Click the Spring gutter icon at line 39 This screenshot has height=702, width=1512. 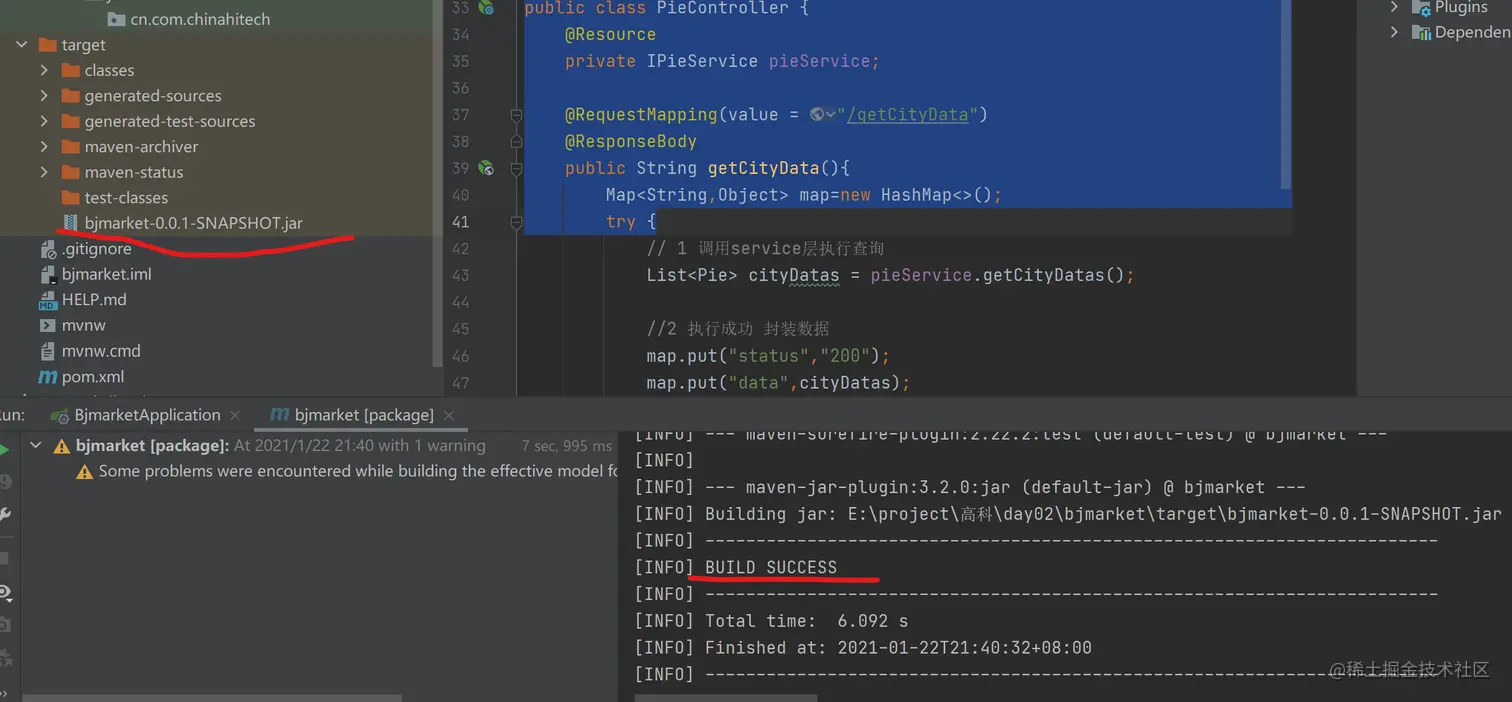(x=486, y=168)
